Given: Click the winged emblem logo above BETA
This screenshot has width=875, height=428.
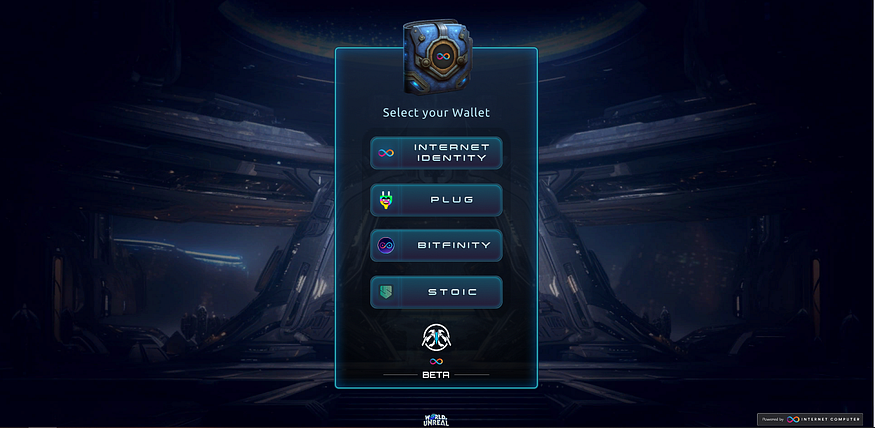Looking at the screenshot, I should [x=436, y=338].
